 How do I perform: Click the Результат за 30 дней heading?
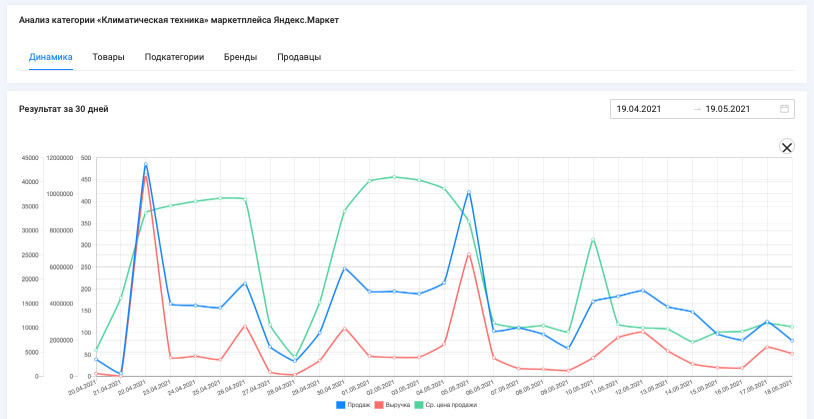[64, 109]
